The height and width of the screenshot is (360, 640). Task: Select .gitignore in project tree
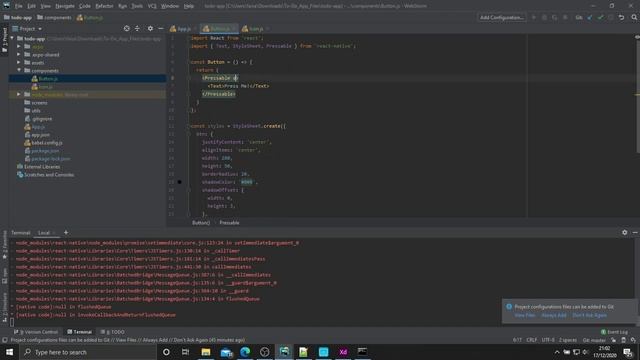click(42, 119)
